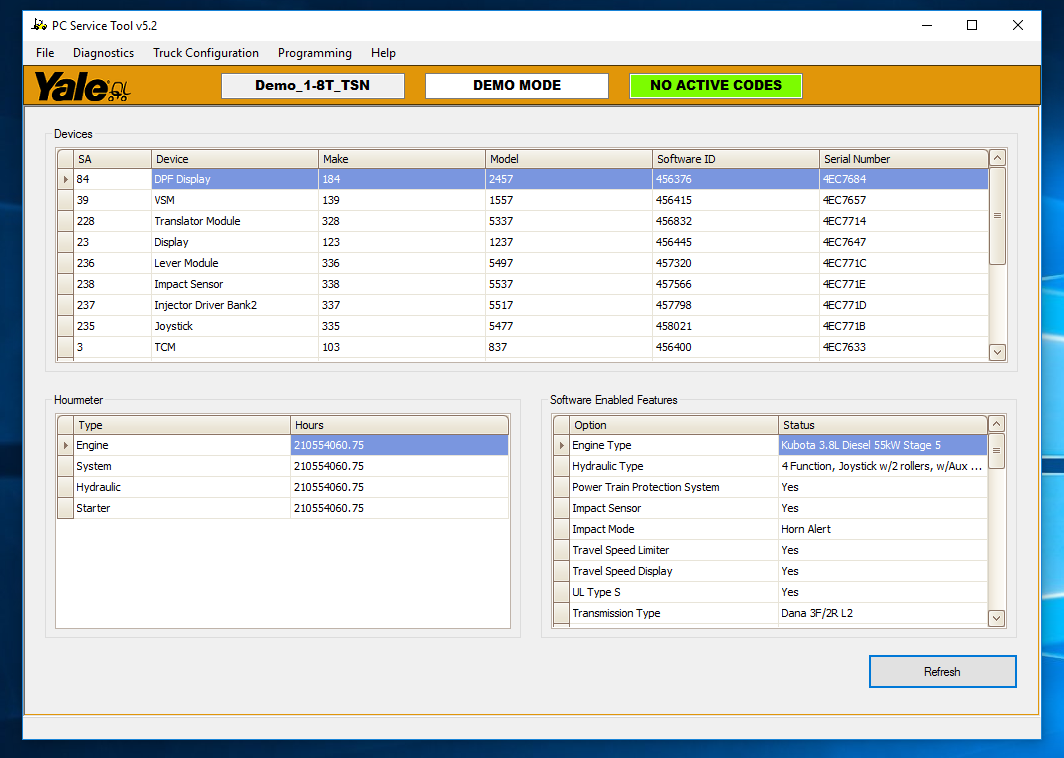Viewport: 1064px width, 758px height.
Task: Click the row selector arrow beside Engine Type
Action: pos(560,445)
